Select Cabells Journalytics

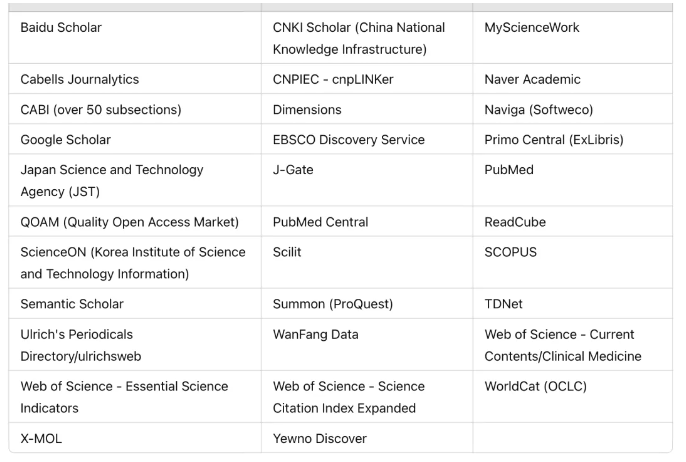point(80,79)
